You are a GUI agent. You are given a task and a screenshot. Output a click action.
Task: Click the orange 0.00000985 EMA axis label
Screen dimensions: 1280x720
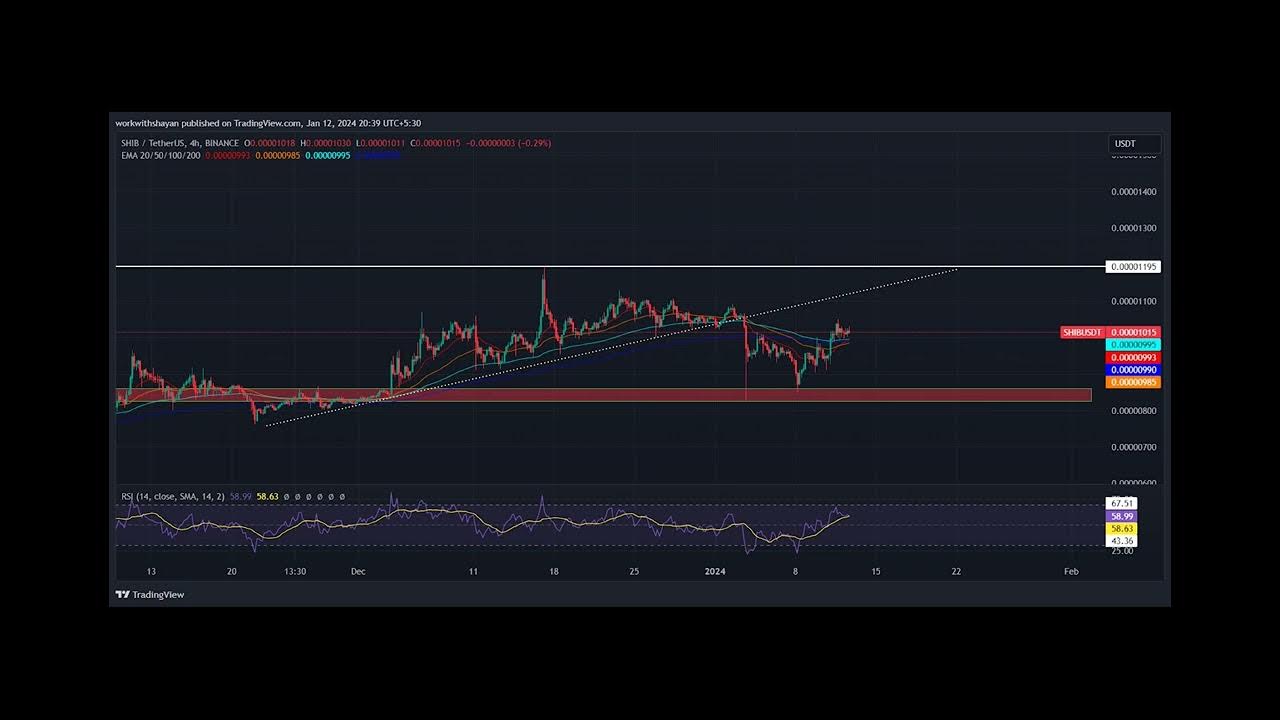click(x=1133, y=382)
